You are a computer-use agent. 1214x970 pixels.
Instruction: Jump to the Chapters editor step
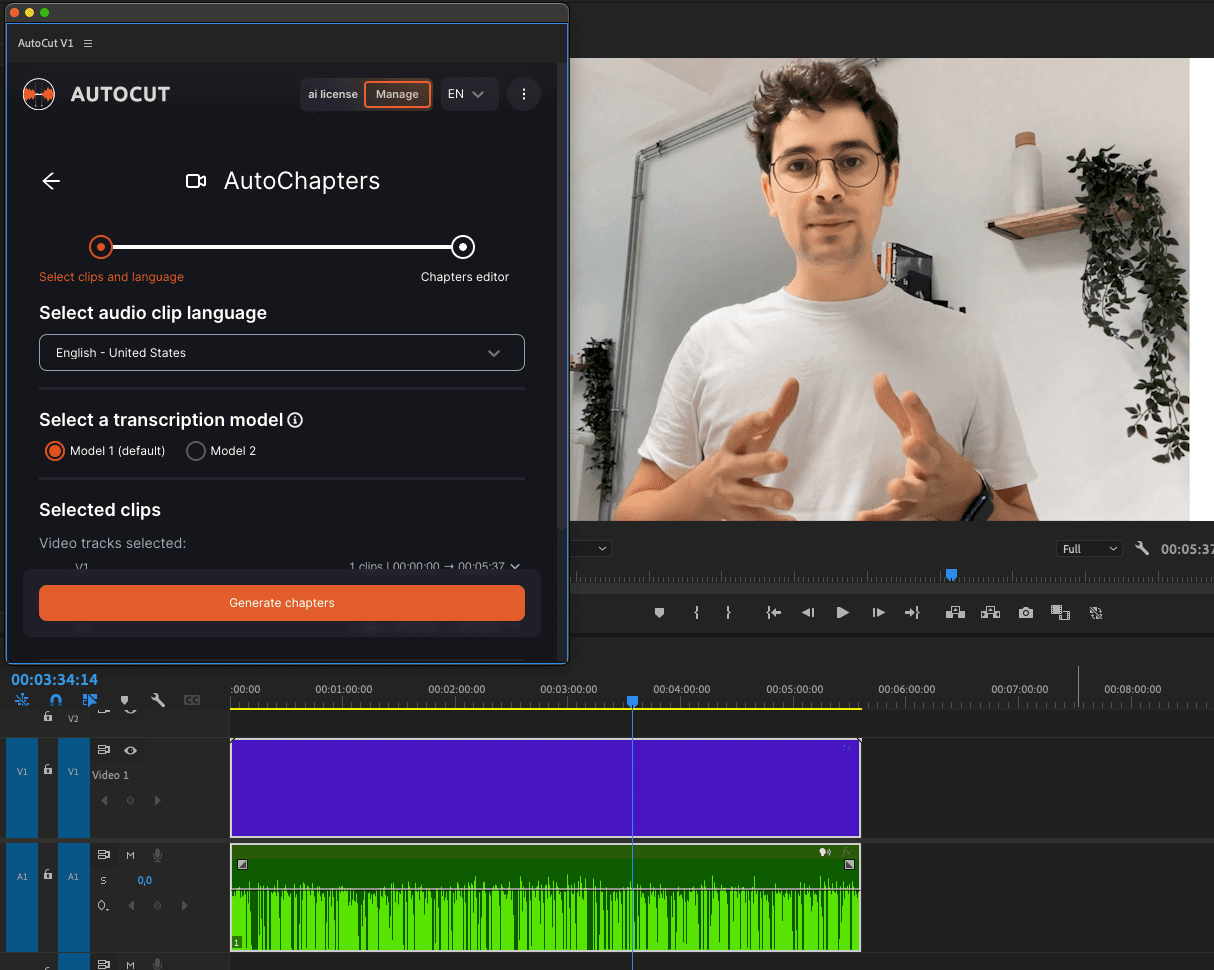[x=462, y=247]
